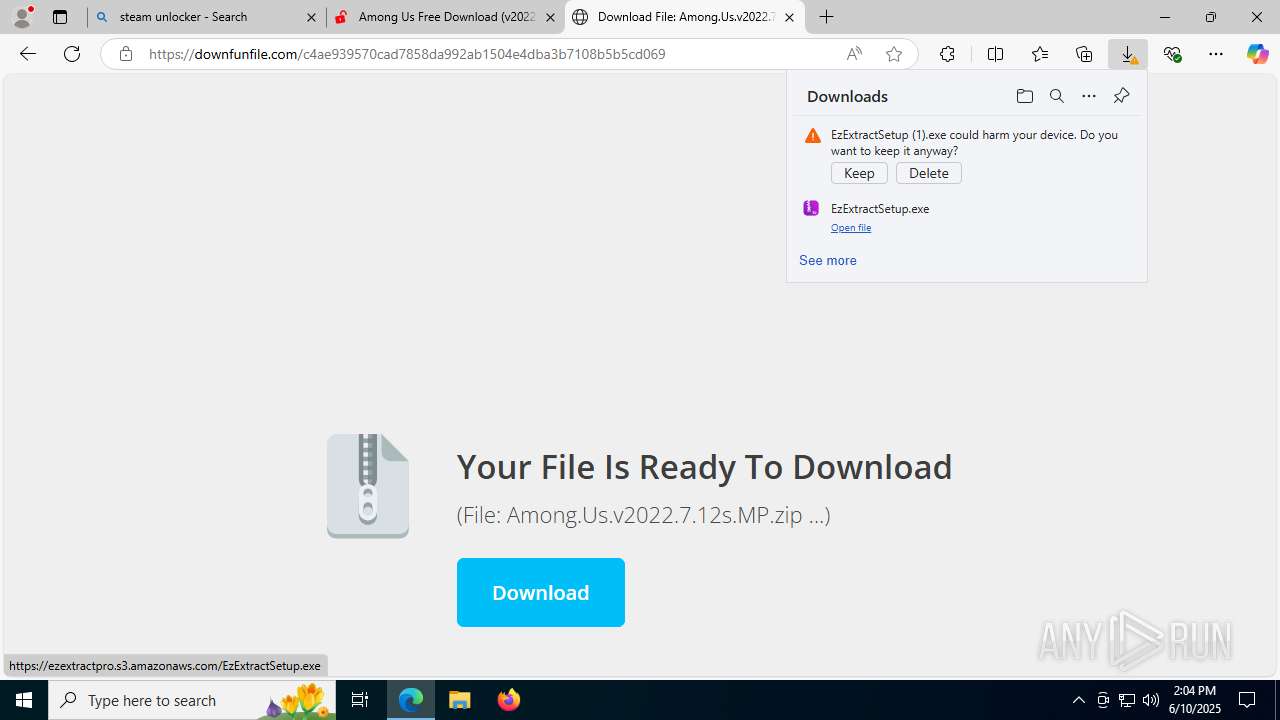The height and width of the screenshot is (720, 1280).
Task: Click the address bar URL
Action: [407, 54]
